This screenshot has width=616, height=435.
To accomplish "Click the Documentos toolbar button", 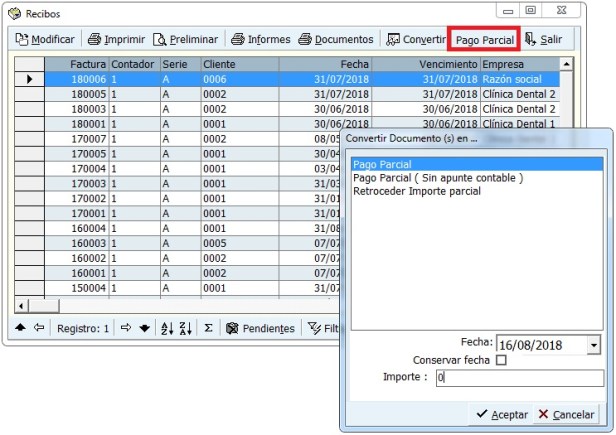I will tap(335, 40).
